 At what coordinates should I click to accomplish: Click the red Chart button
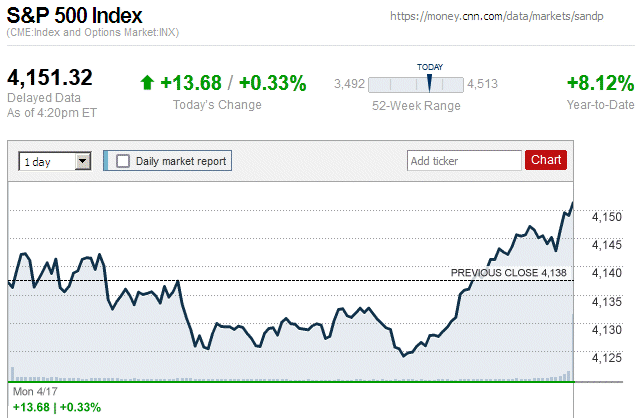click(x=546, y=160)
